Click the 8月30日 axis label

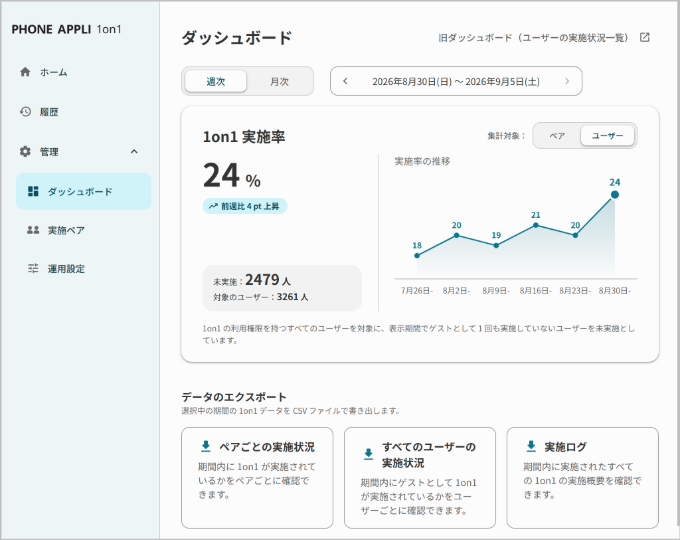click(x=615, y=291)
